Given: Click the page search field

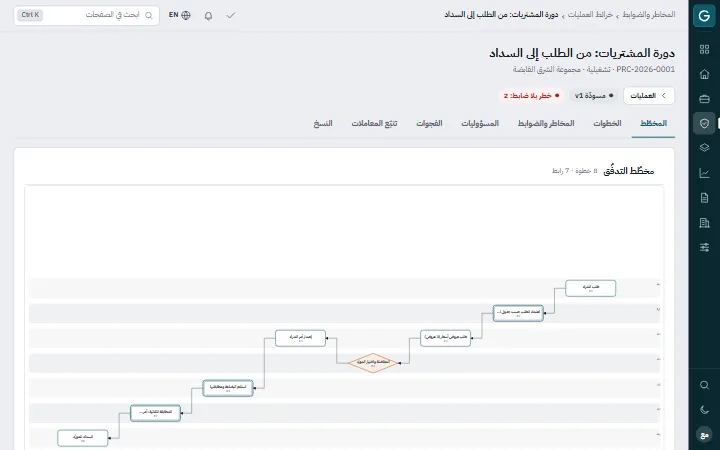Looking at the screenshot, I should pyautogui.click(x=87, y=15).
